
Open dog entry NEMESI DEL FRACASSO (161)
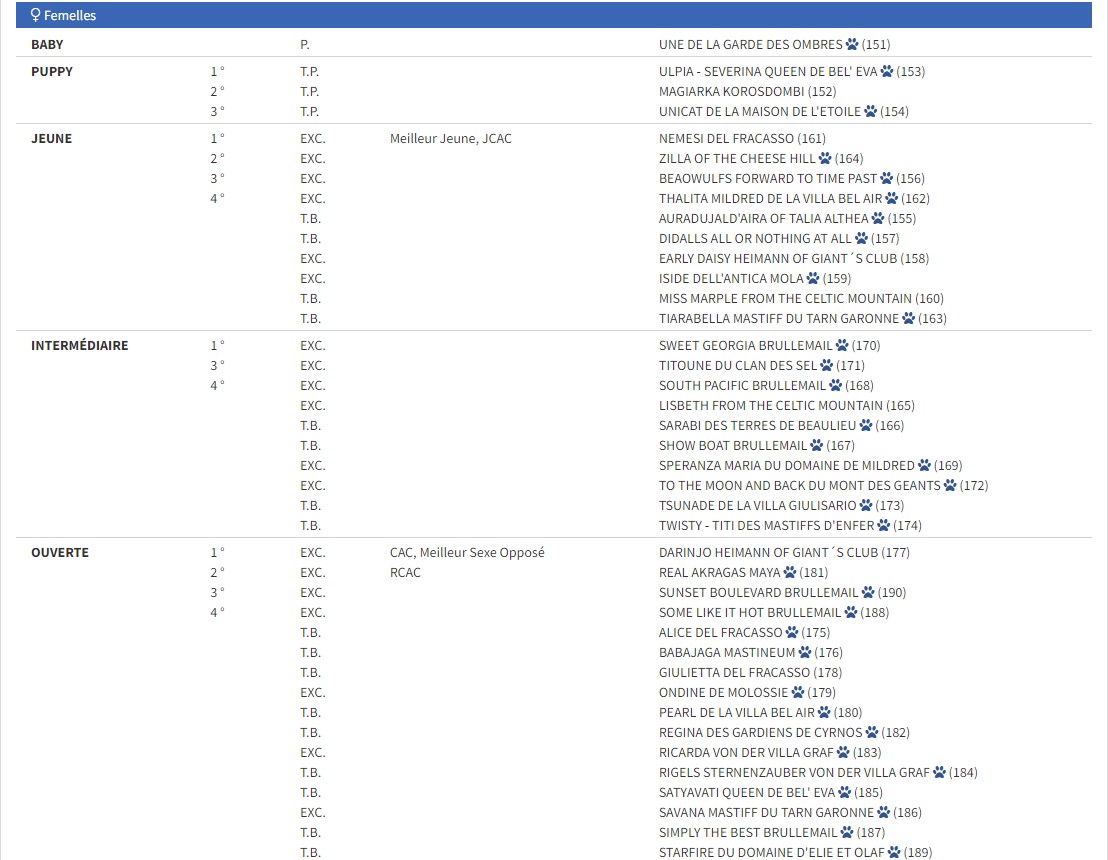pos(742,139)
